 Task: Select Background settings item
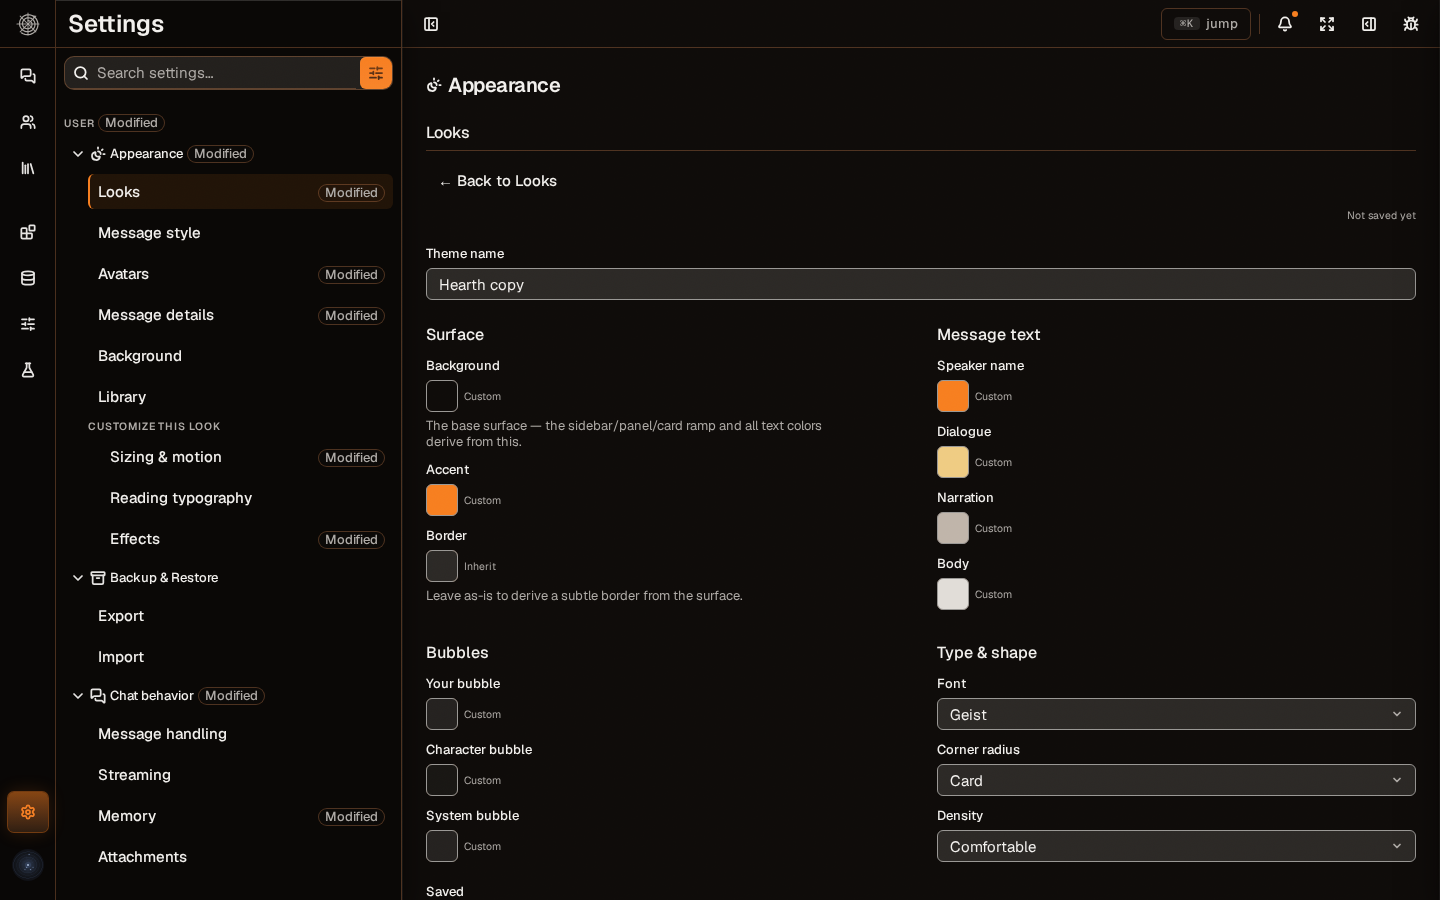[240, 356]
